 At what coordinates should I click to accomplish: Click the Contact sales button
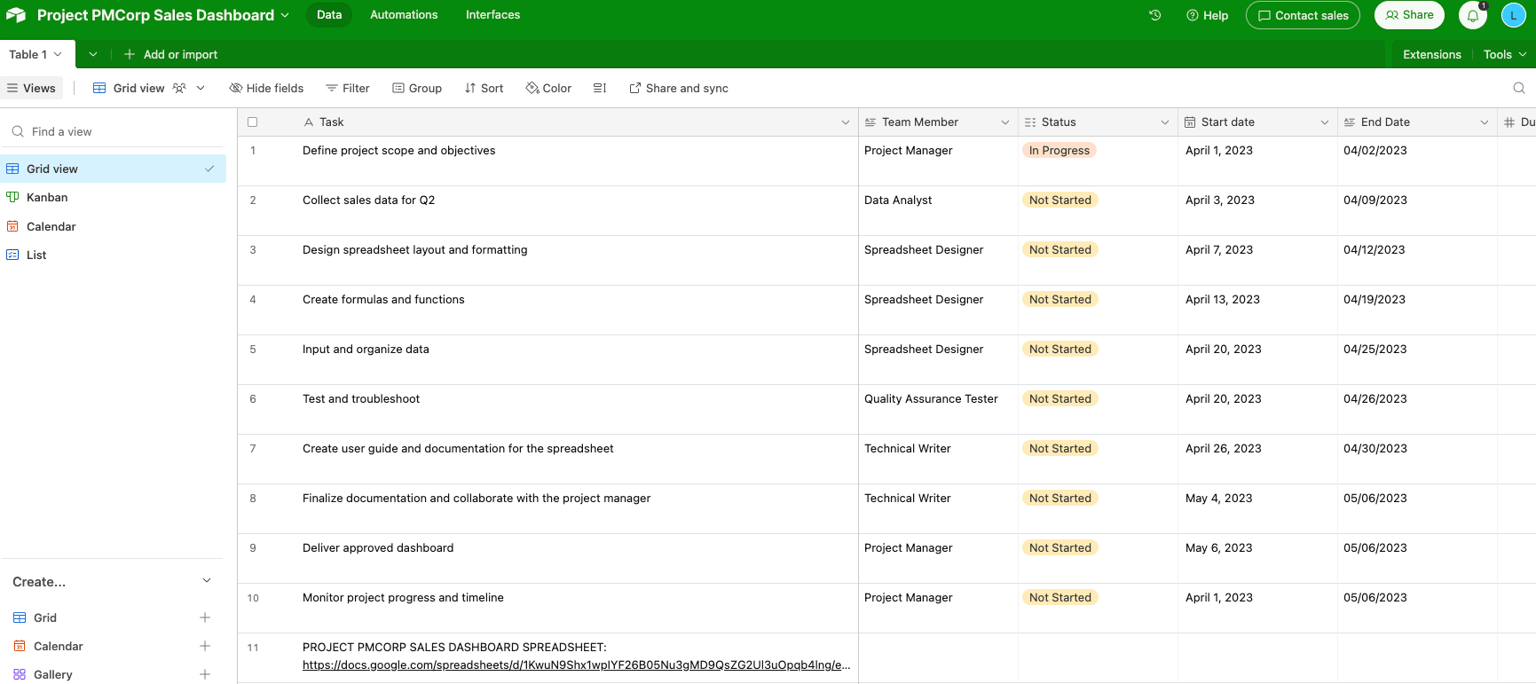(x=1302, y=15)
